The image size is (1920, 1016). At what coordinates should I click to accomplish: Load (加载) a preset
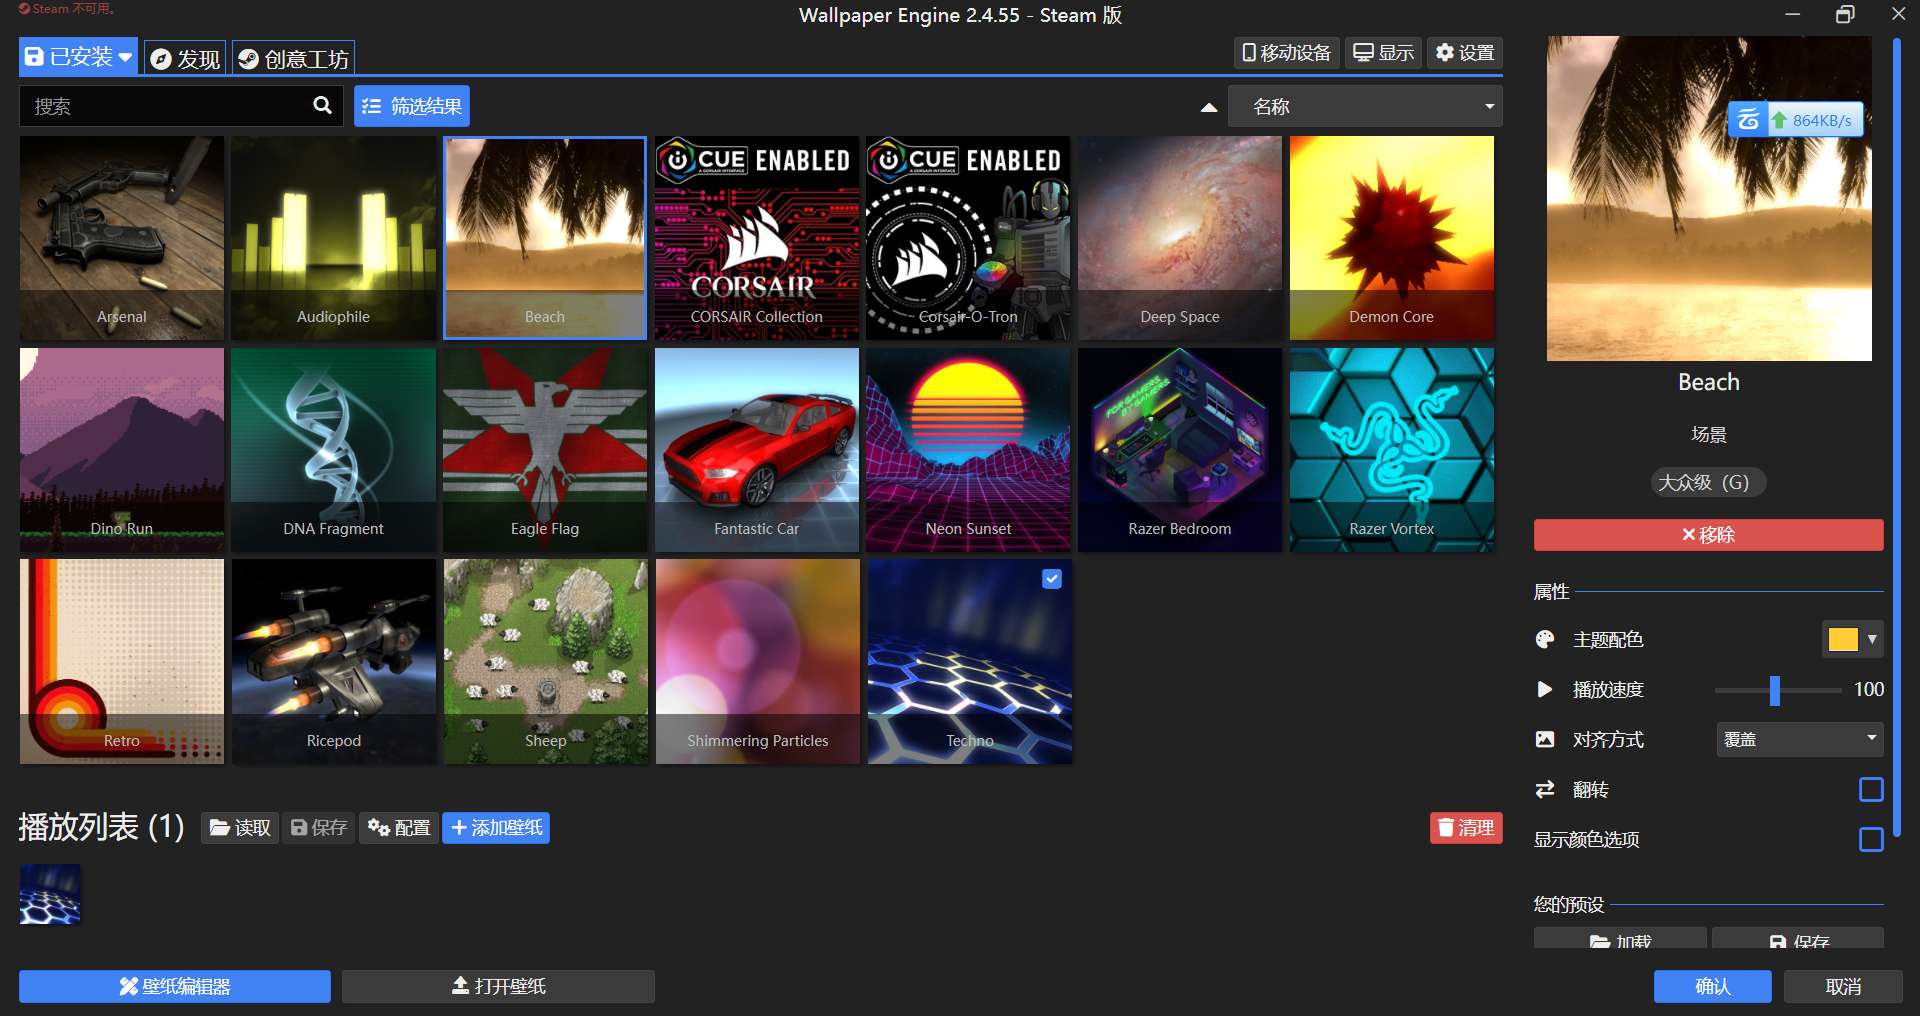[x=1620, y=938]
